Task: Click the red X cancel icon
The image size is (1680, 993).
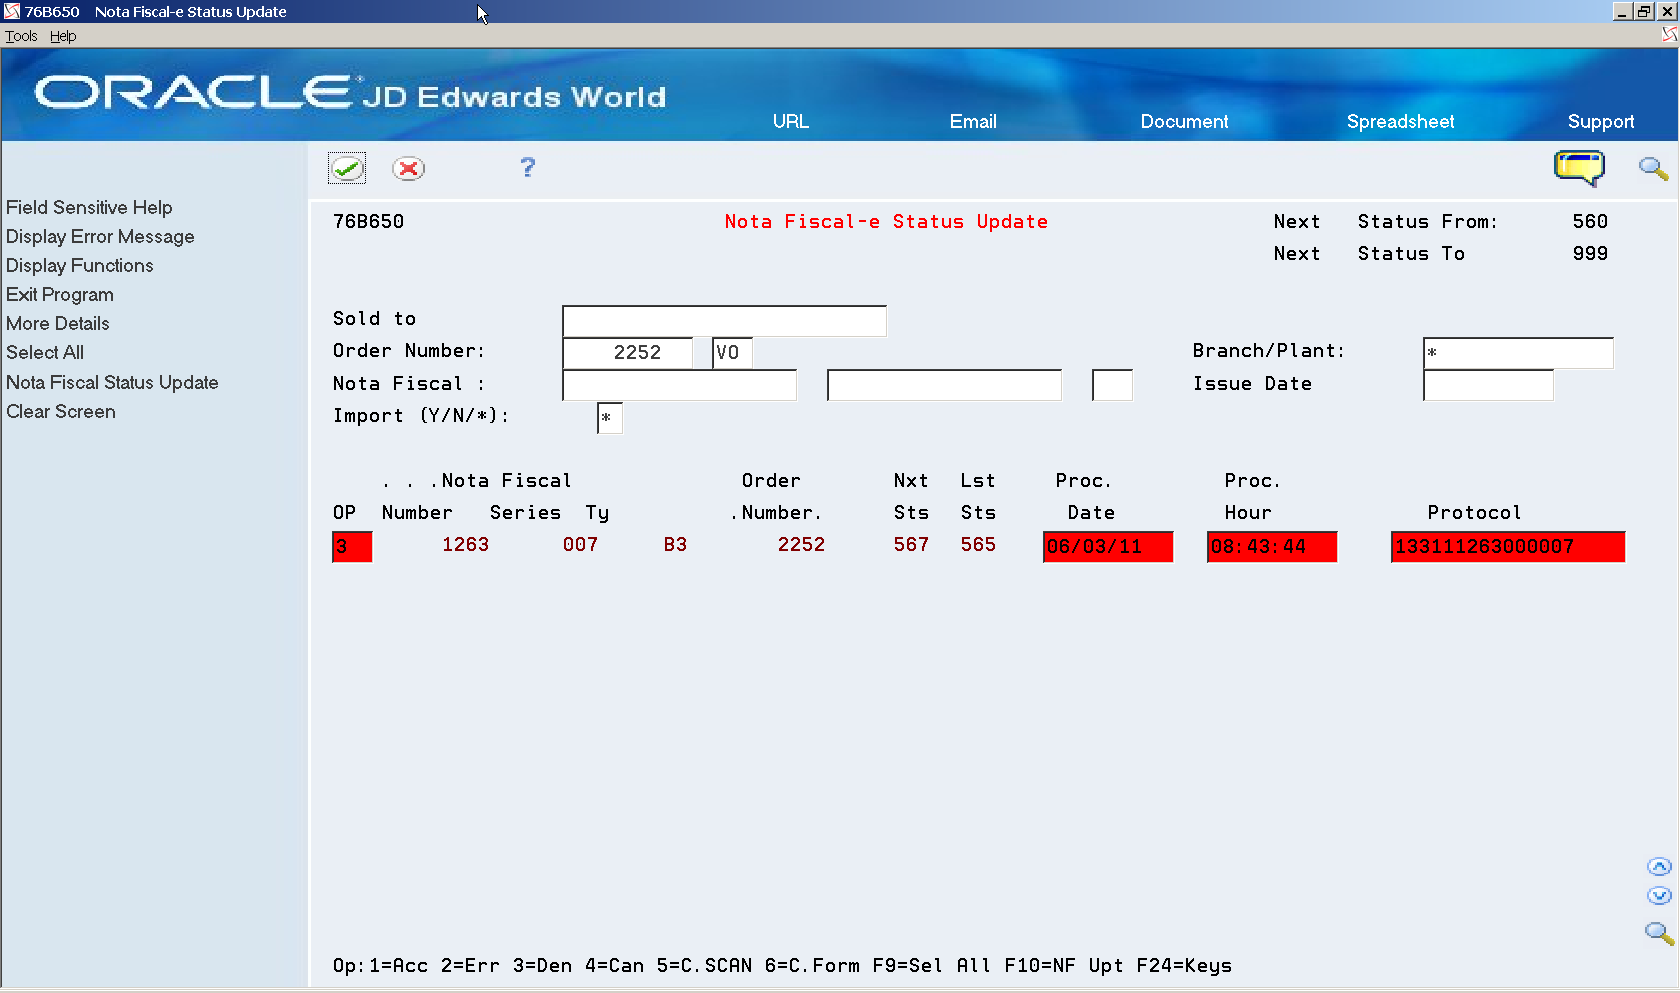Action: pyautogui.click(x=408, y=168)
